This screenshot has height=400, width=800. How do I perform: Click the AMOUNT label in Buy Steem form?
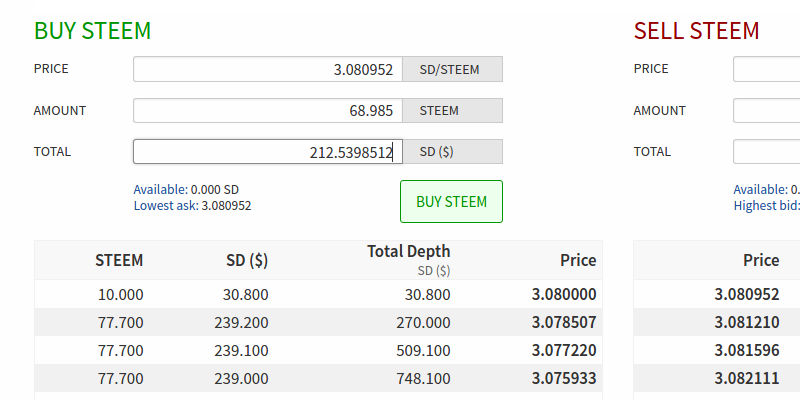[x=60, y=110]
